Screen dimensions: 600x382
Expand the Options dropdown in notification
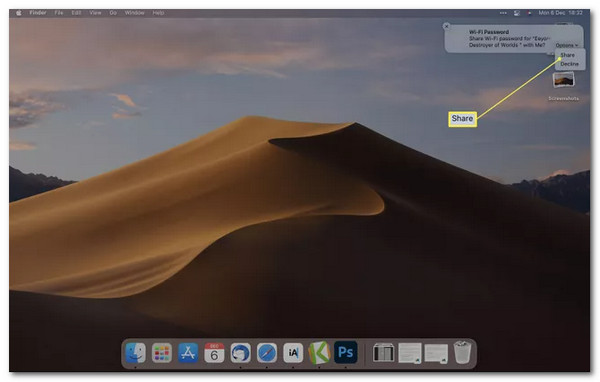click(x=566, y=45)
